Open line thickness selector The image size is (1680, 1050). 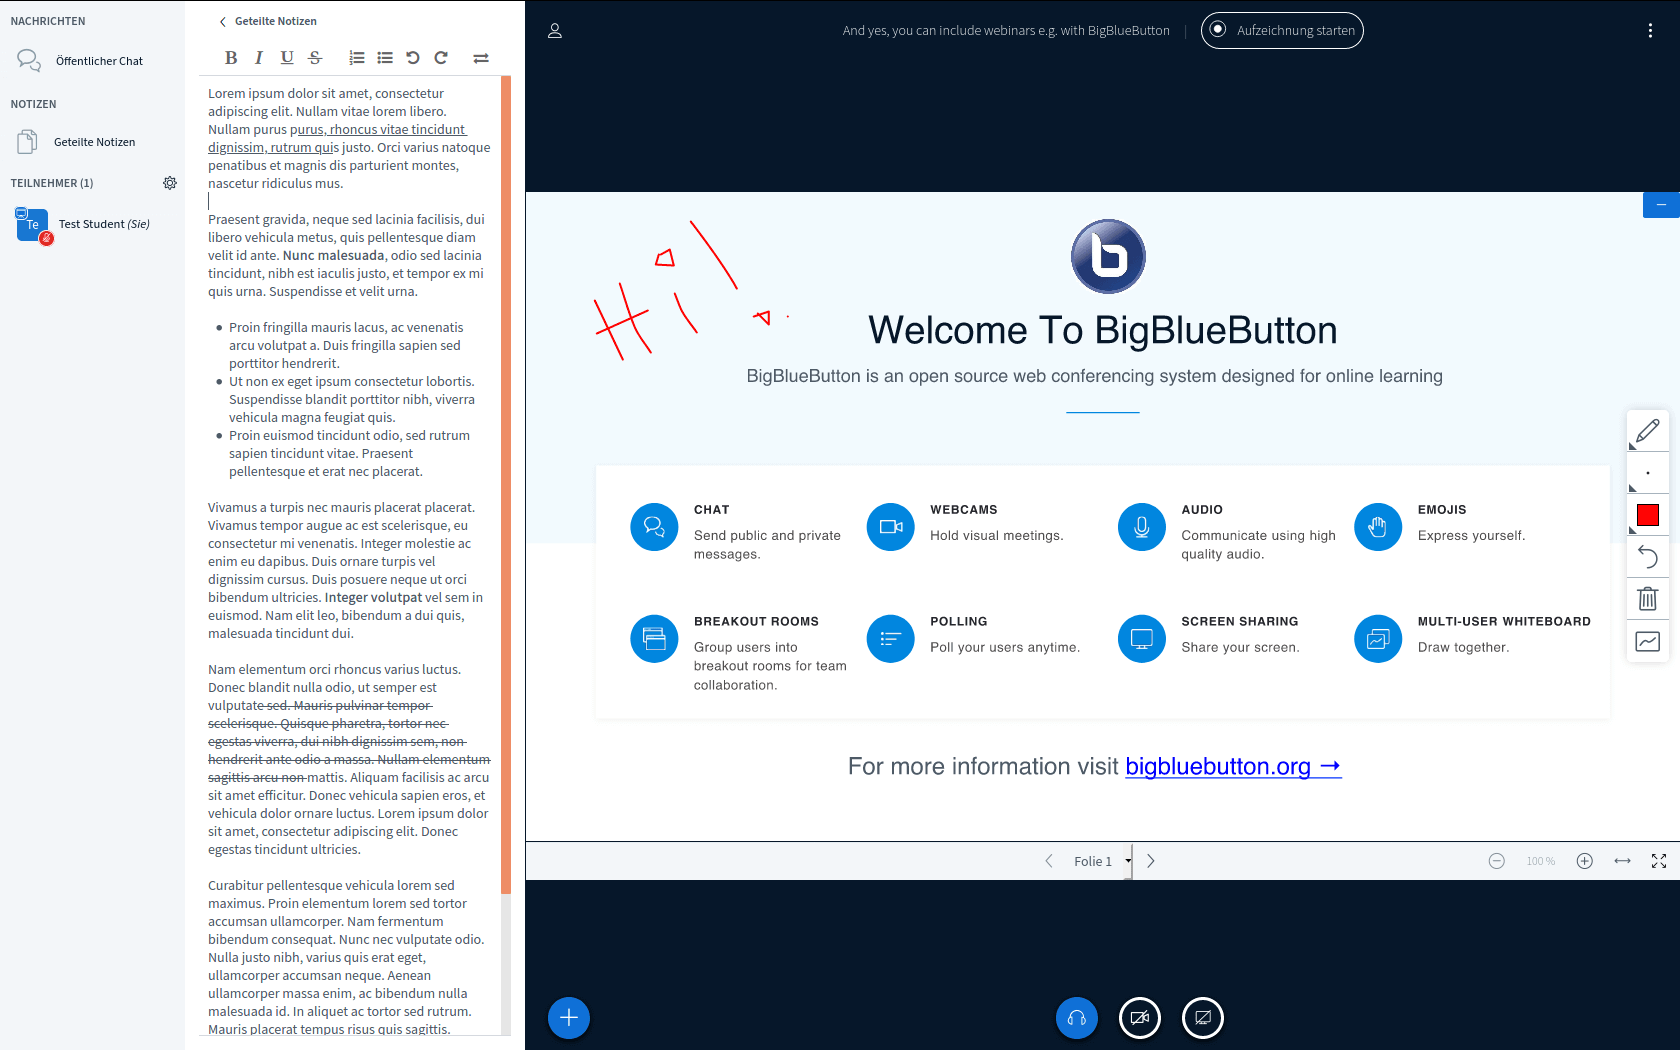1648,473
